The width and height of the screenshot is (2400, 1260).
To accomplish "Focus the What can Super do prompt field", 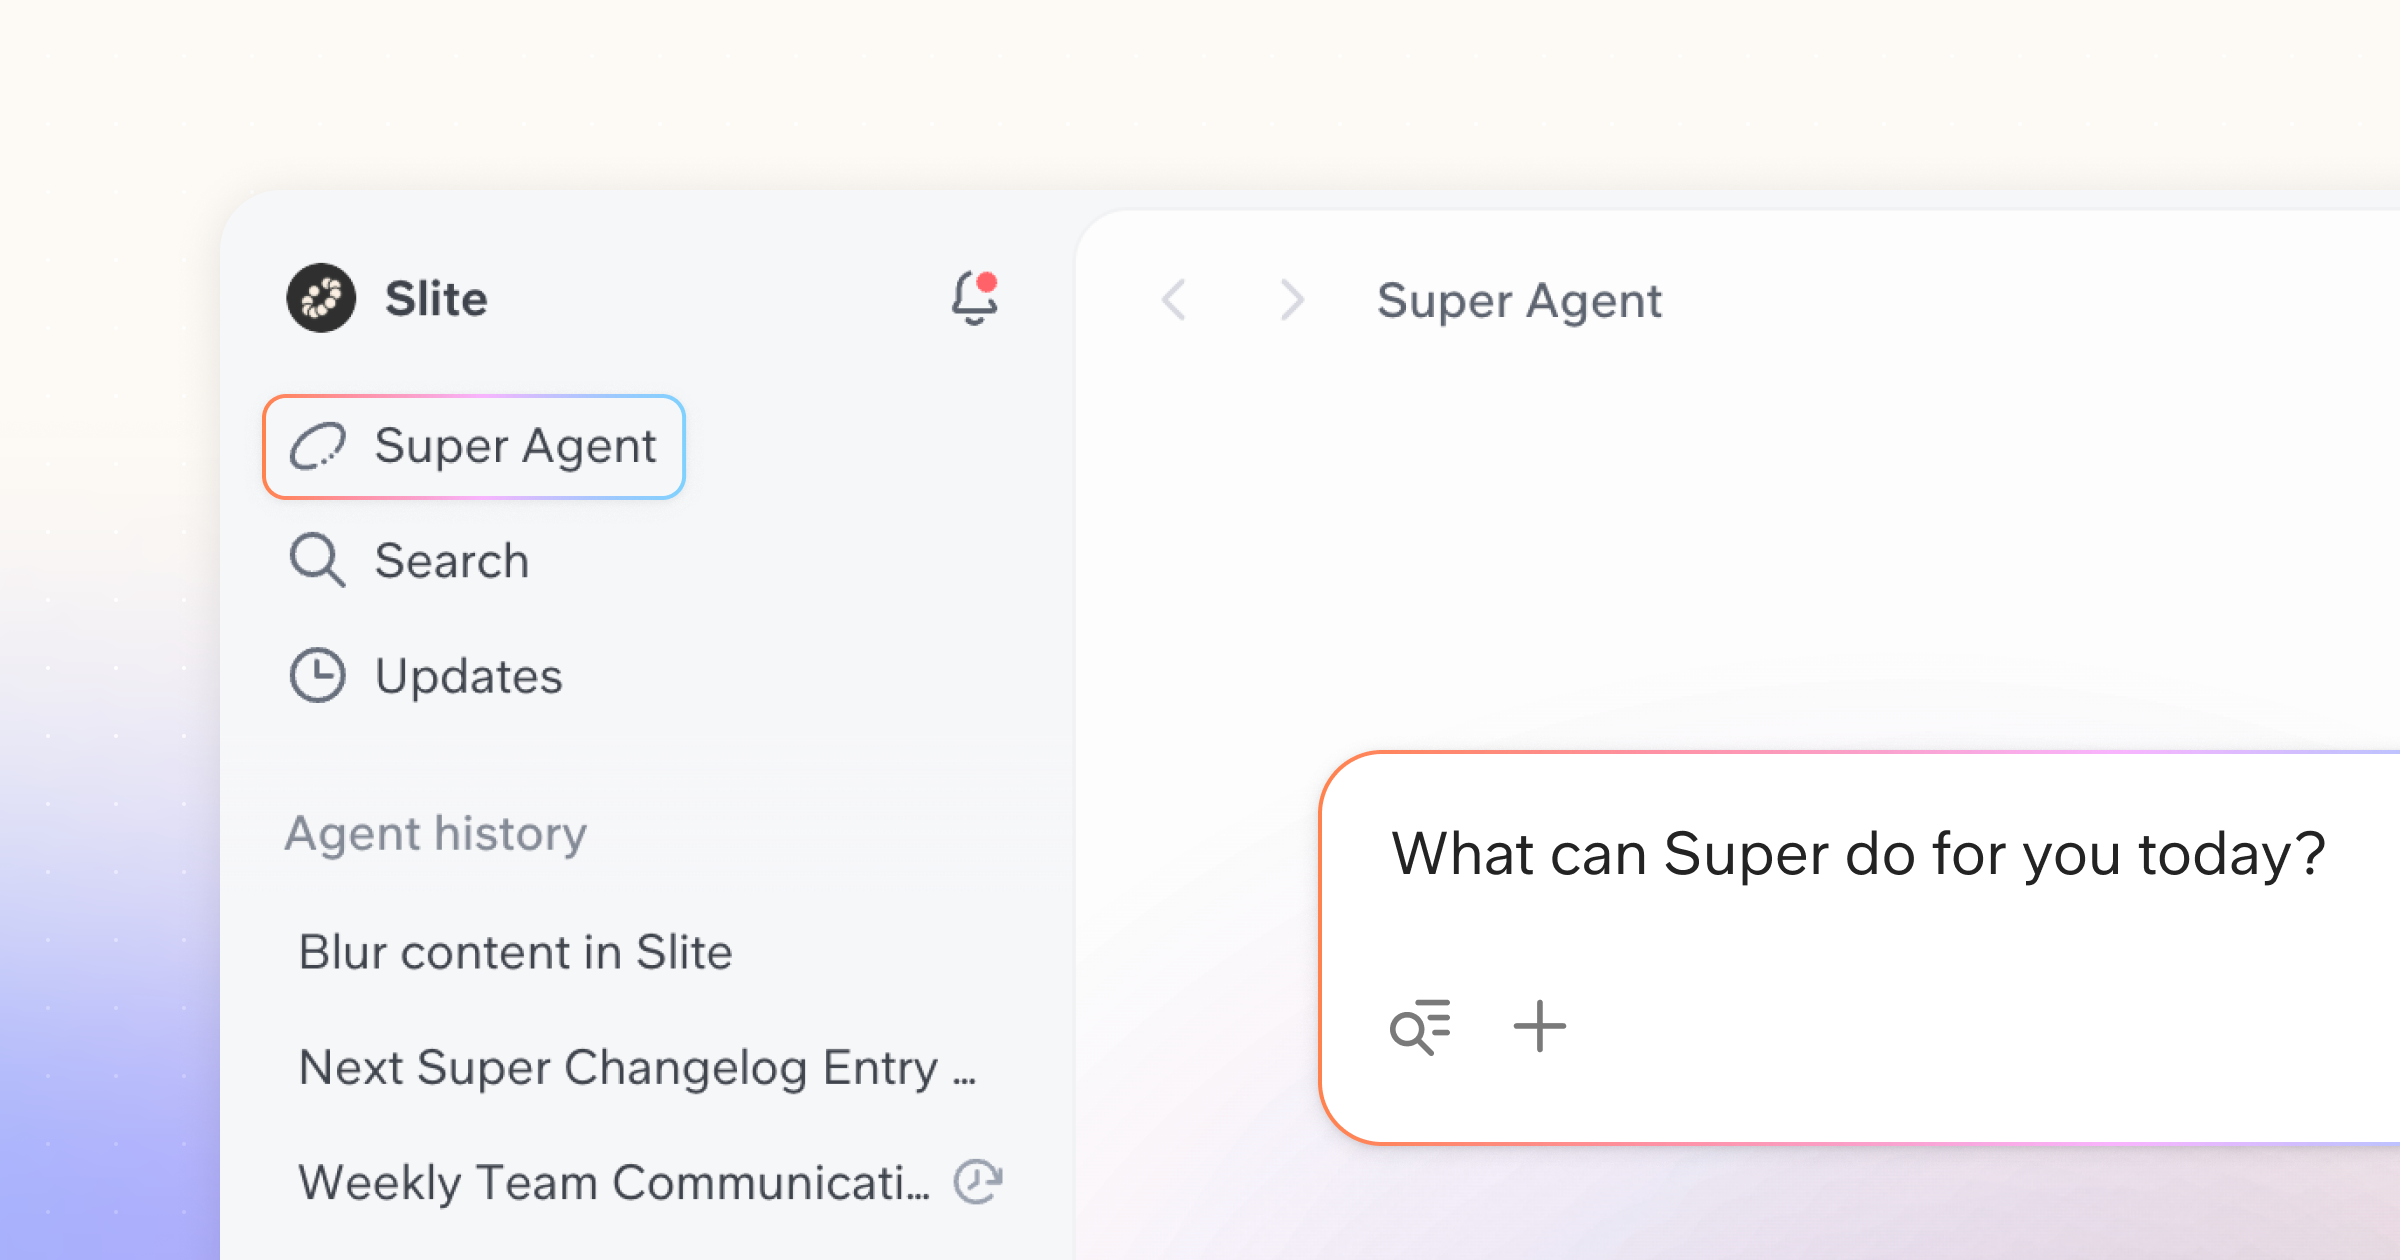I will [x=1858, y=855].
